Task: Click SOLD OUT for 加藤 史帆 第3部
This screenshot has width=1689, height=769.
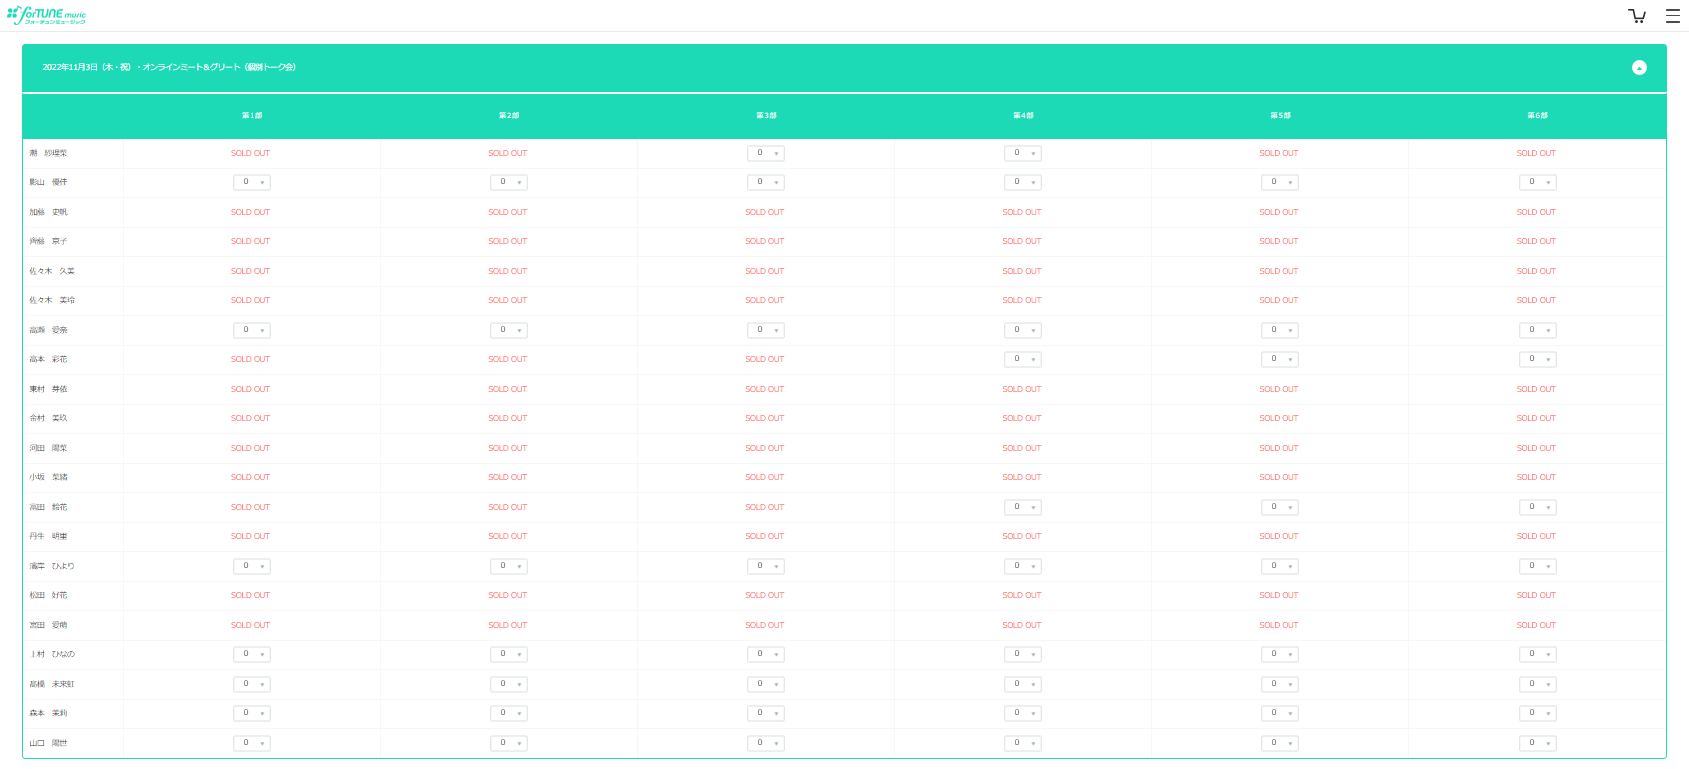Action: pos(764,212)
